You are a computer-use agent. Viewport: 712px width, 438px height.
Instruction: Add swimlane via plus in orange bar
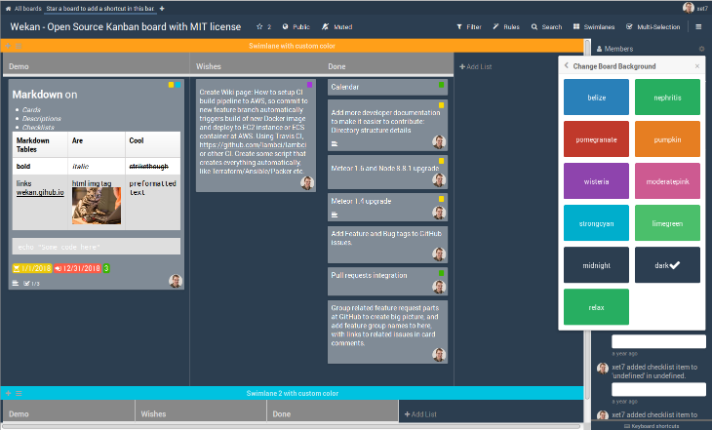(8, 46)
